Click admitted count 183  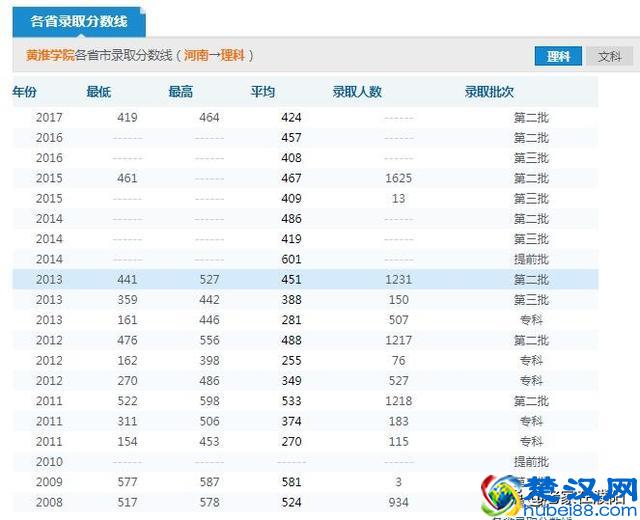[399, 421]
